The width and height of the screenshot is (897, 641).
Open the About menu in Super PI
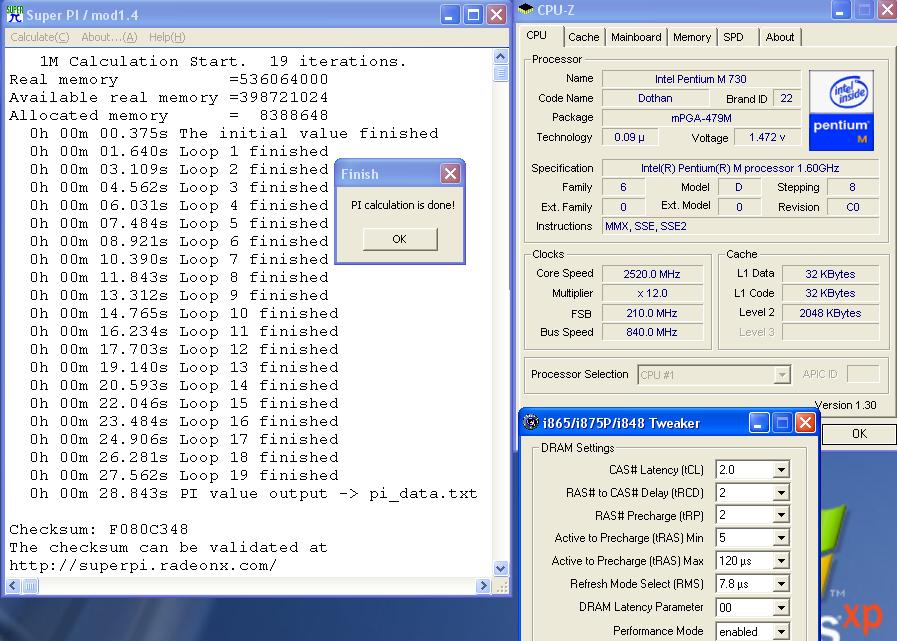pos(109,37)
